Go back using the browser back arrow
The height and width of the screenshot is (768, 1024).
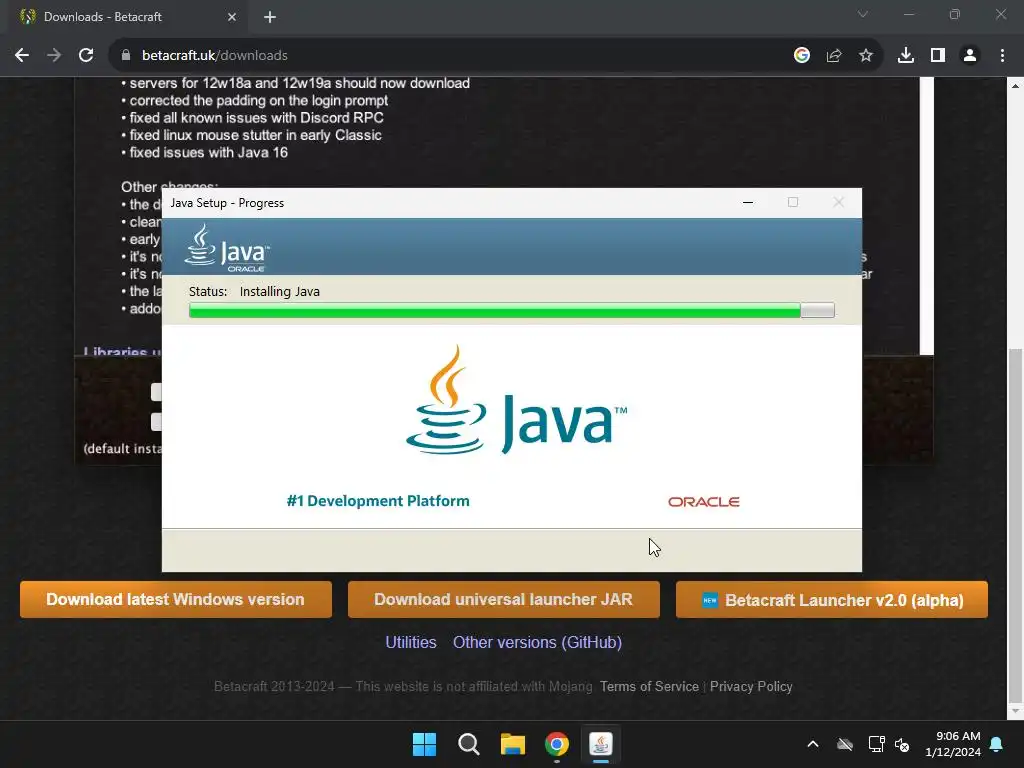22,56
